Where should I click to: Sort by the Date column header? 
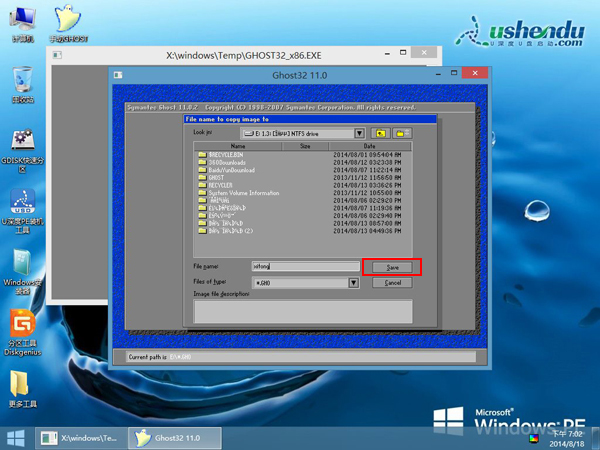(x=369, y=146)
